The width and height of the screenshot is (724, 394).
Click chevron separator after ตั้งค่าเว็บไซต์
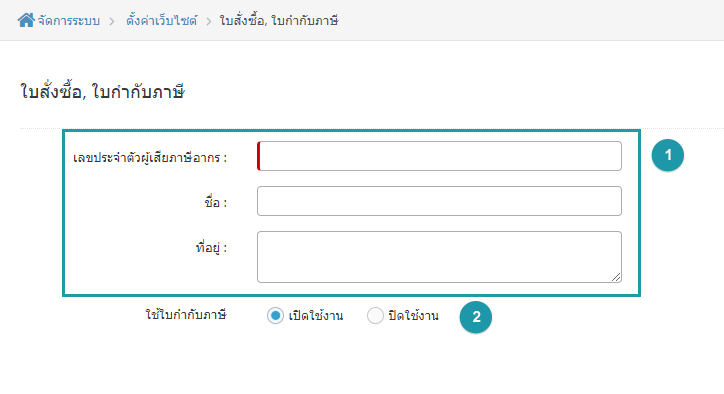click(x=209, y=21)
